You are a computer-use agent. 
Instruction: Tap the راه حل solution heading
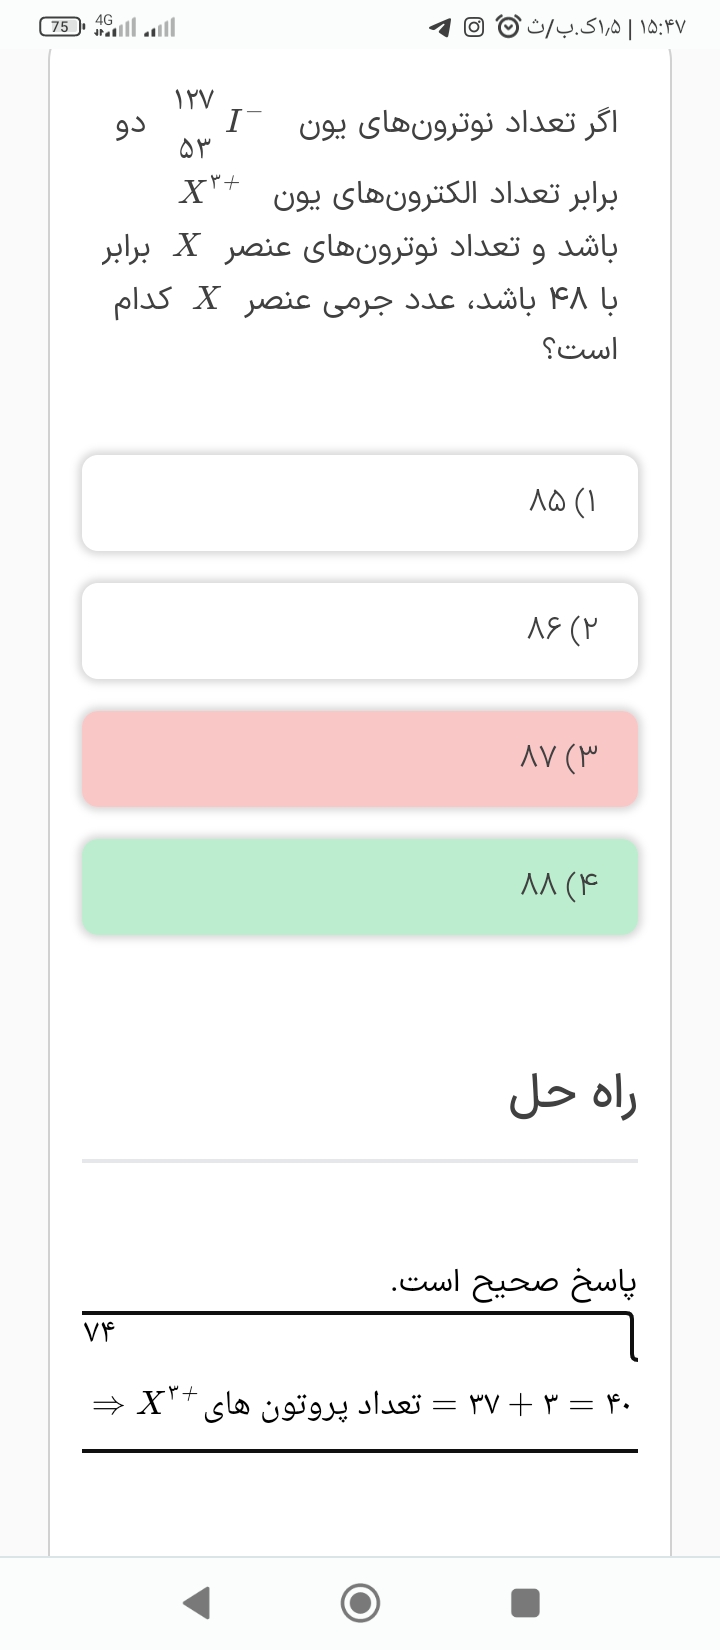coord(573,1095)
